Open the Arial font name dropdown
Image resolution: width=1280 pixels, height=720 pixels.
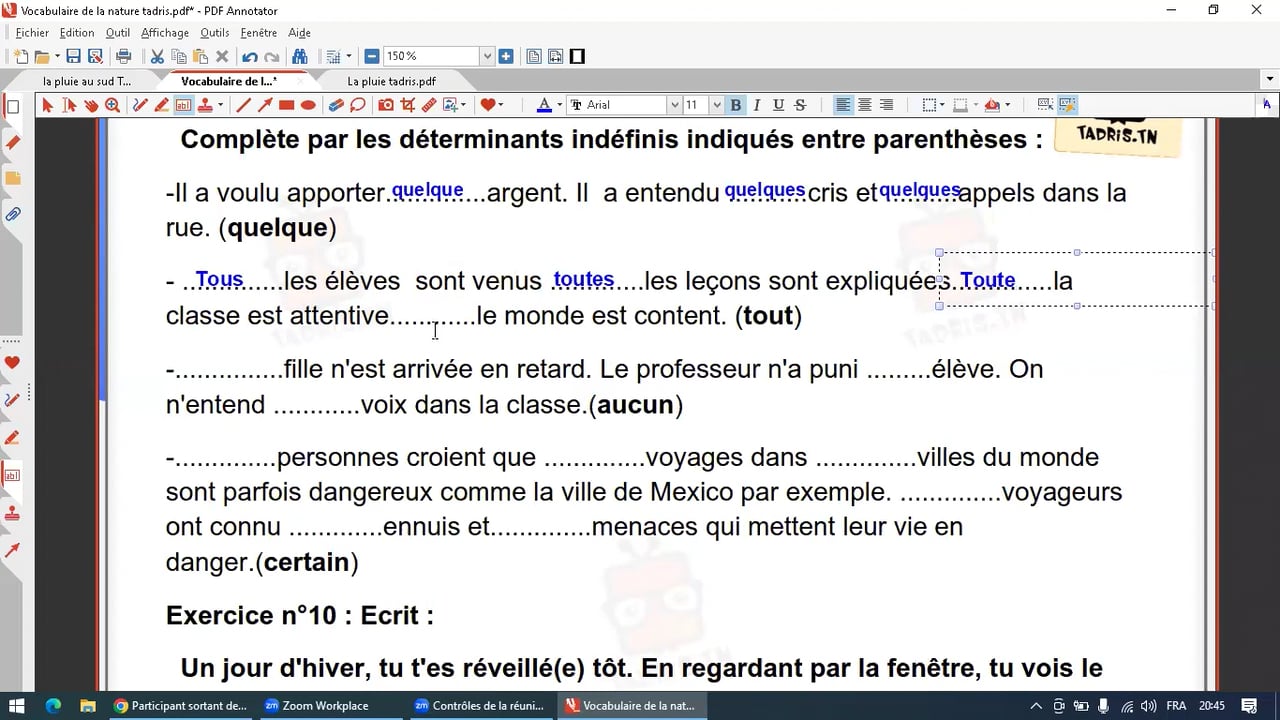(674, 105)
